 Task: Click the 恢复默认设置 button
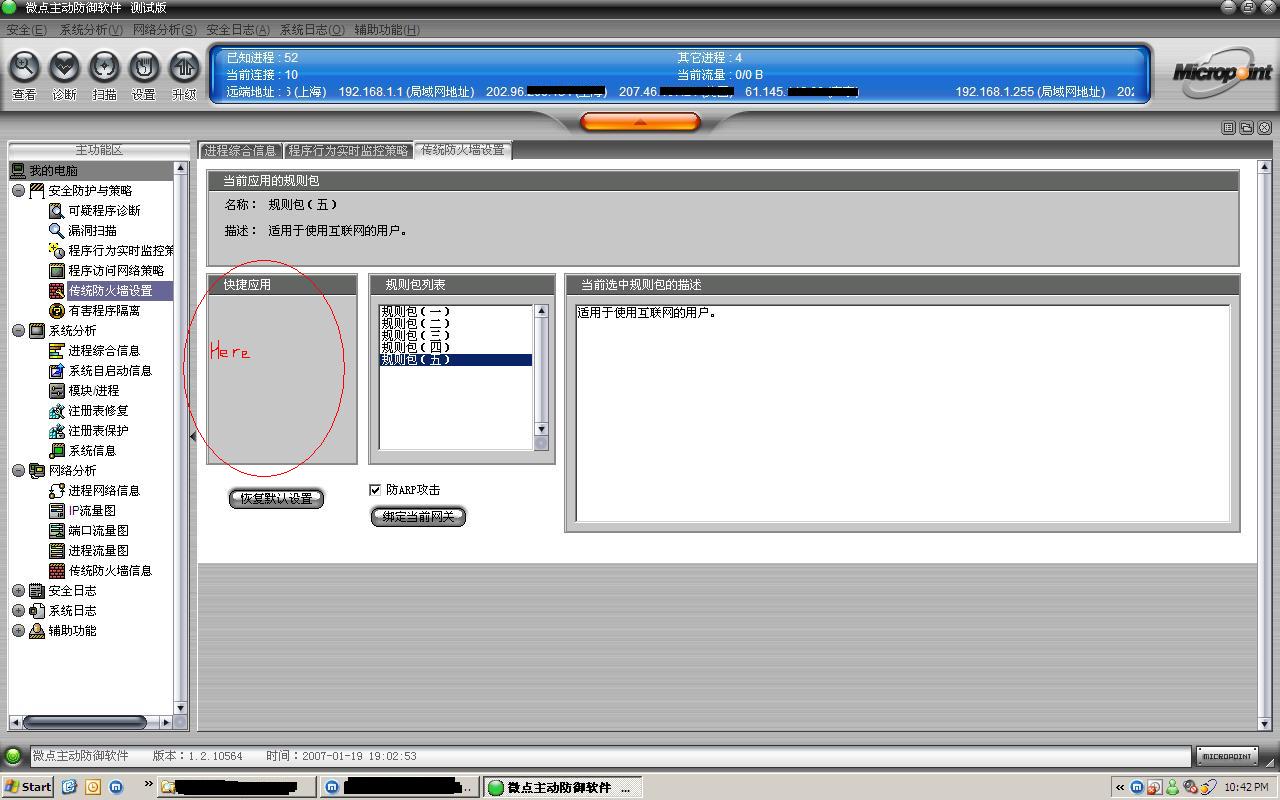[277, 498]
